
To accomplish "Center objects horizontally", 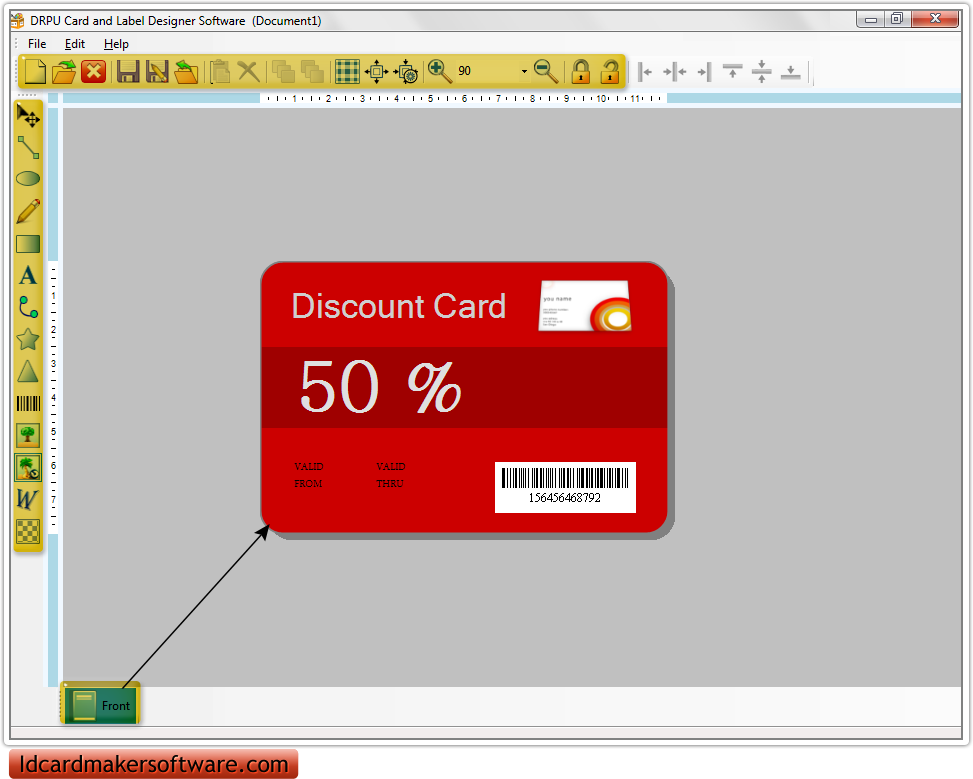I will click(x=675, y=72).
